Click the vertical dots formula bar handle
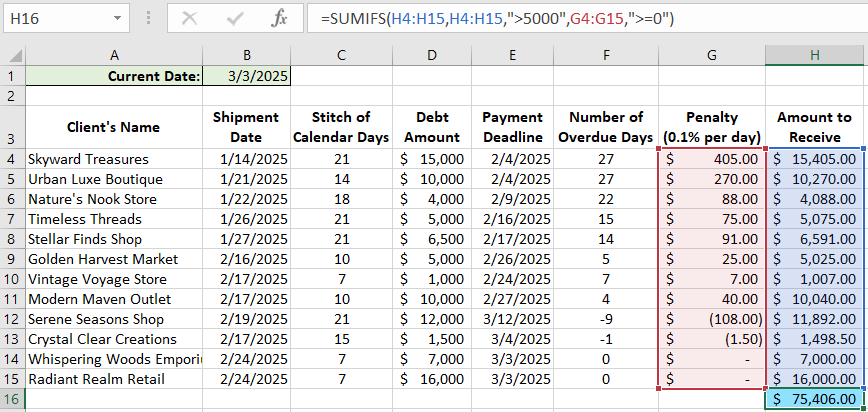Image resolution: width=868 pixels, height=412 pixels. click(148, 18)
